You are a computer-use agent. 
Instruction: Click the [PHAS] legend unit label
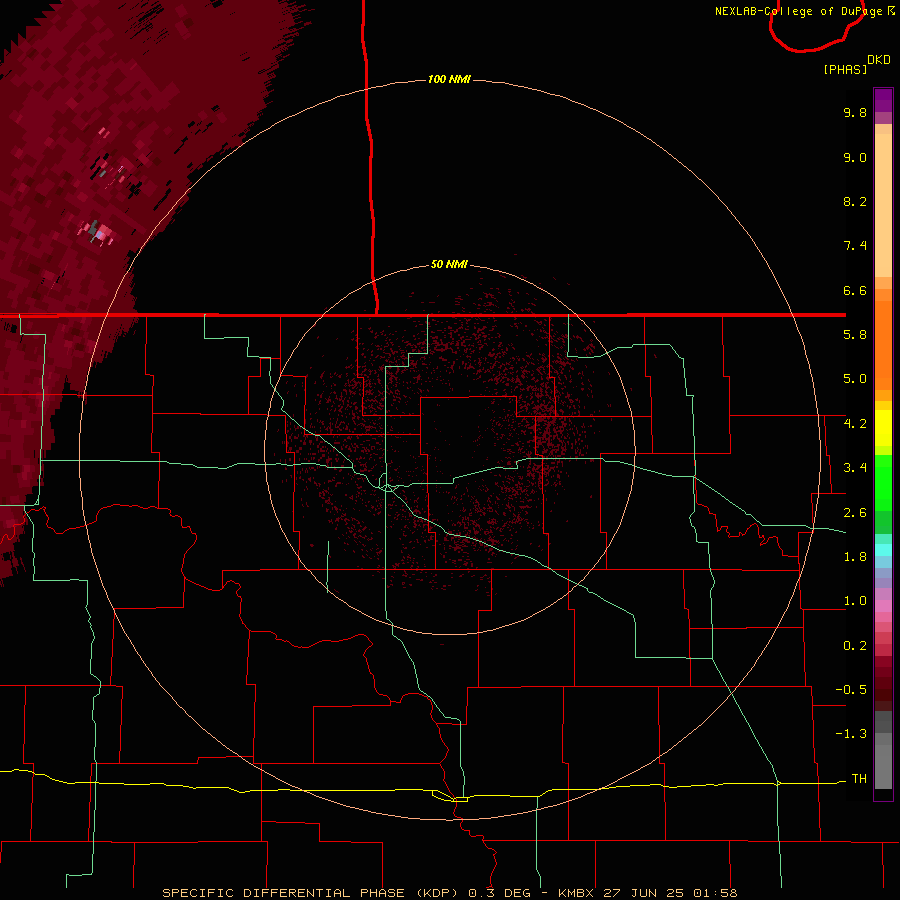click(x=845, y=69)
